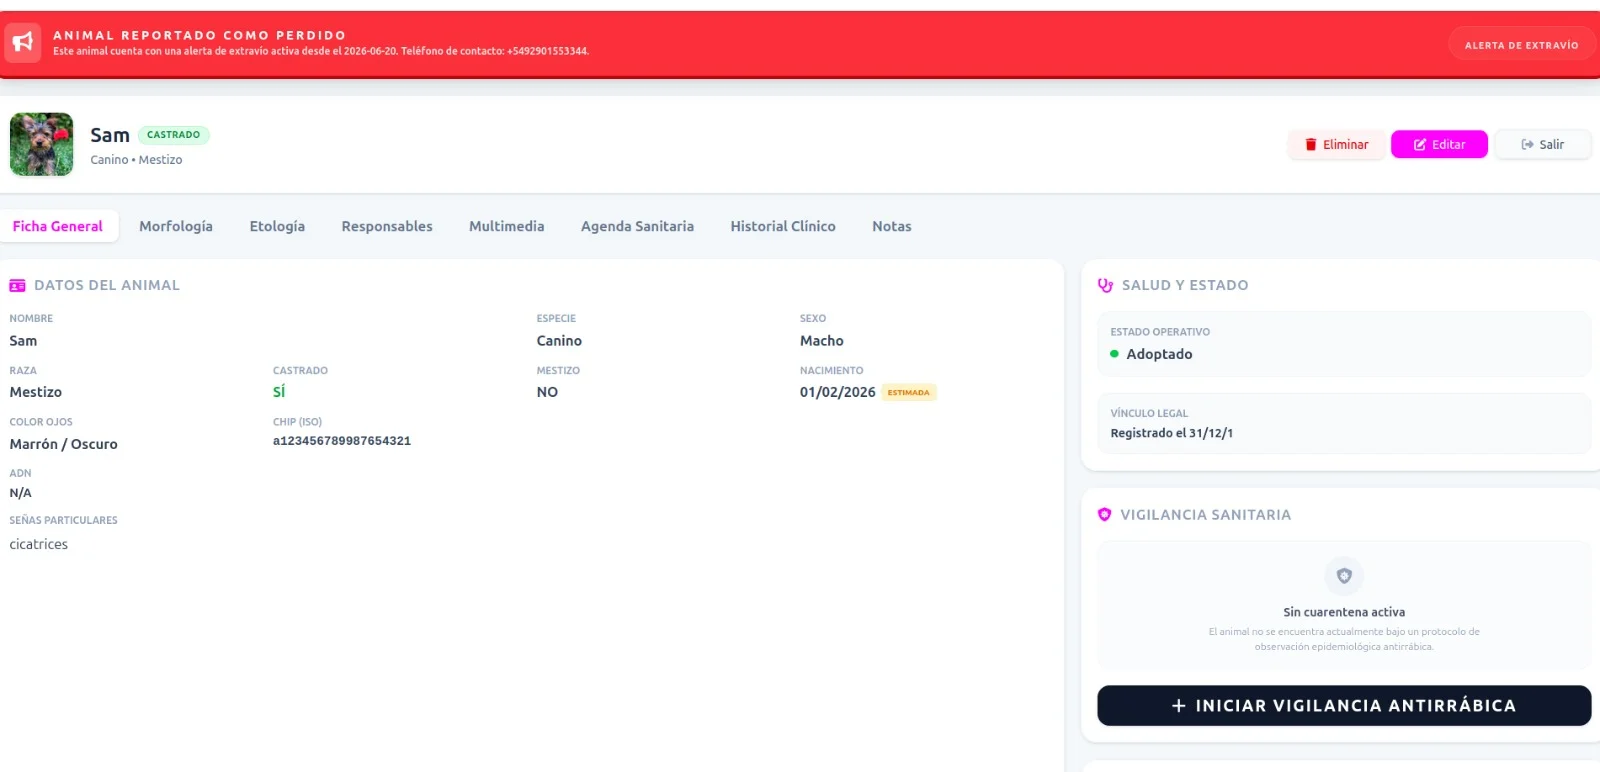
Task: Click the exit arrow icon in Salir
Action: pos(1527,145)
